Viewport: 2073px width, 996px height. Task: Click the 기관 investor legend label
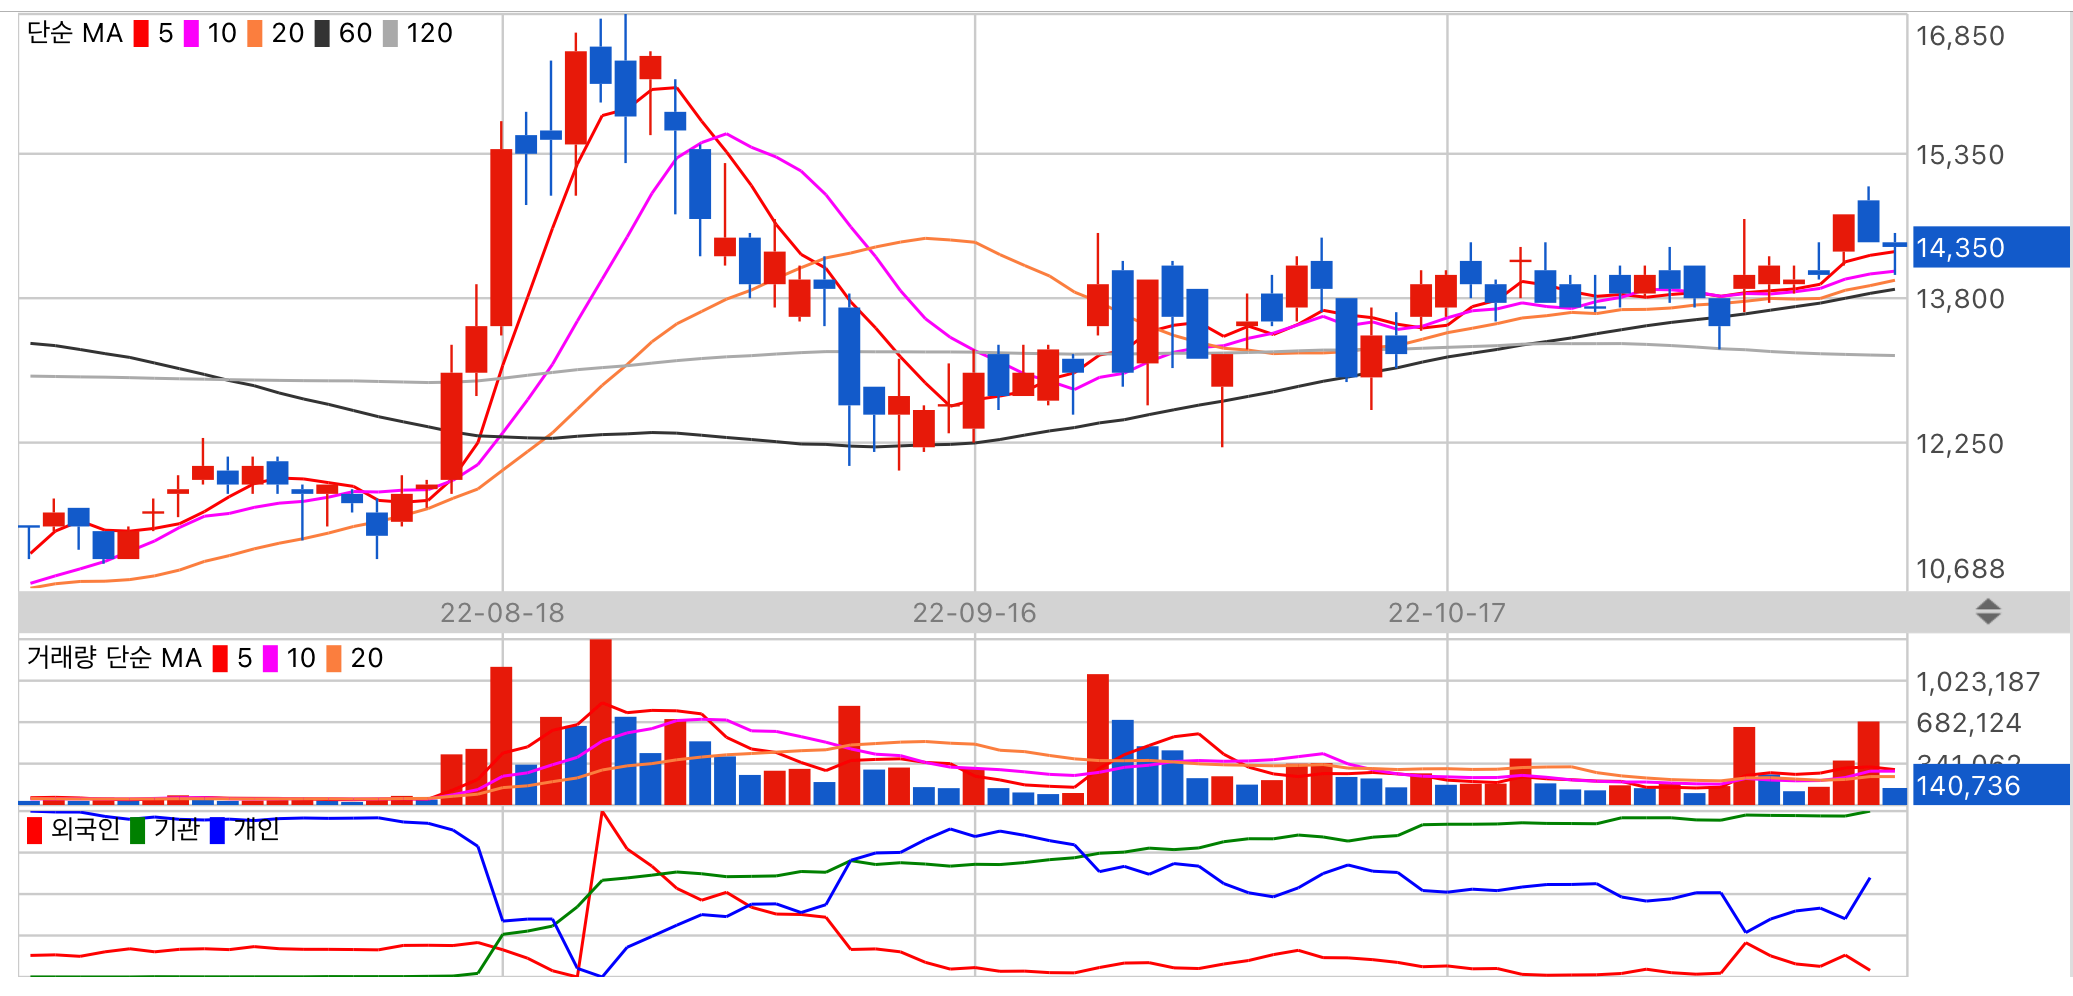pos(177,829)
